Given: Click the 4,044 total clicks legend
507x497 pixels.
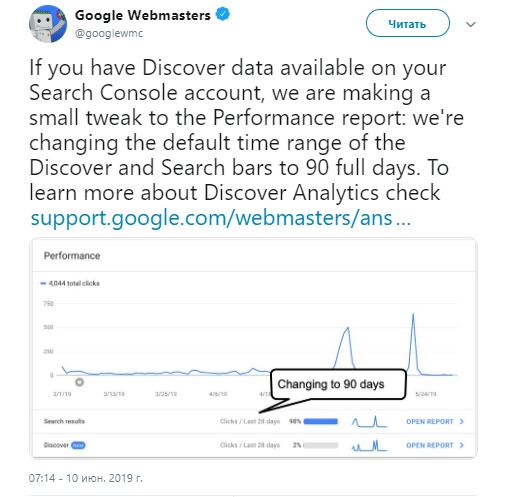Looking at the screenshot, I should pyautogui.click(x=70, y=283).
